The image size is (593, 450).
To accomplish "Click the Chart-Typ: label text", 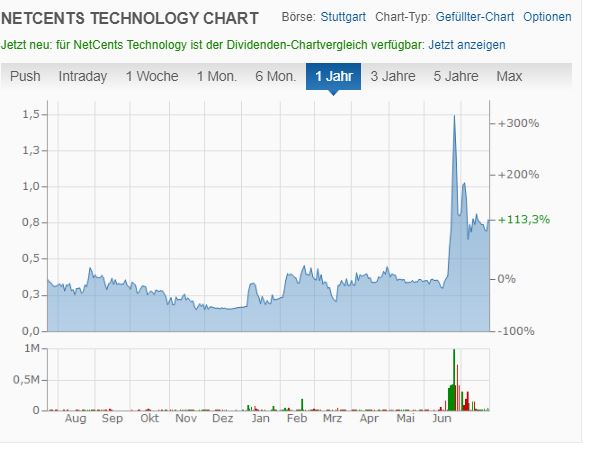I will (x=403, y=17).
